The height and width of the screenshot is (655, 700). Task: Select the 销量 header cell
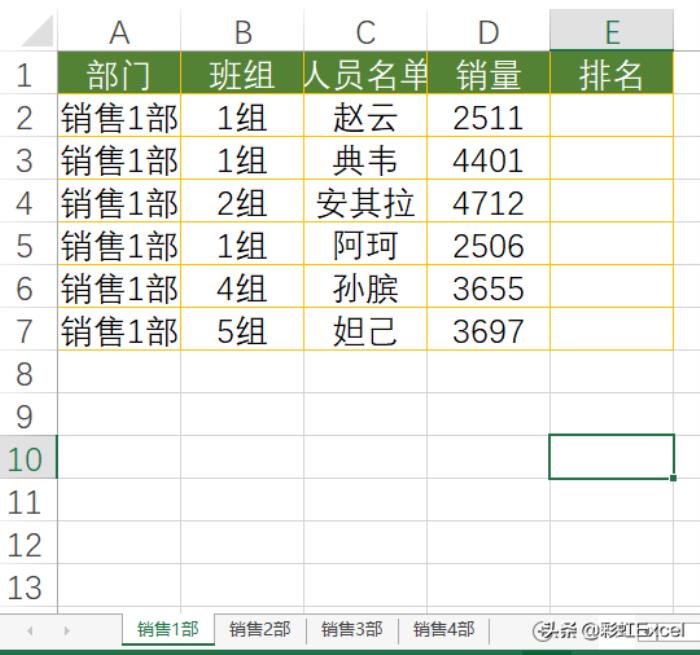click(x=488, y=75)
